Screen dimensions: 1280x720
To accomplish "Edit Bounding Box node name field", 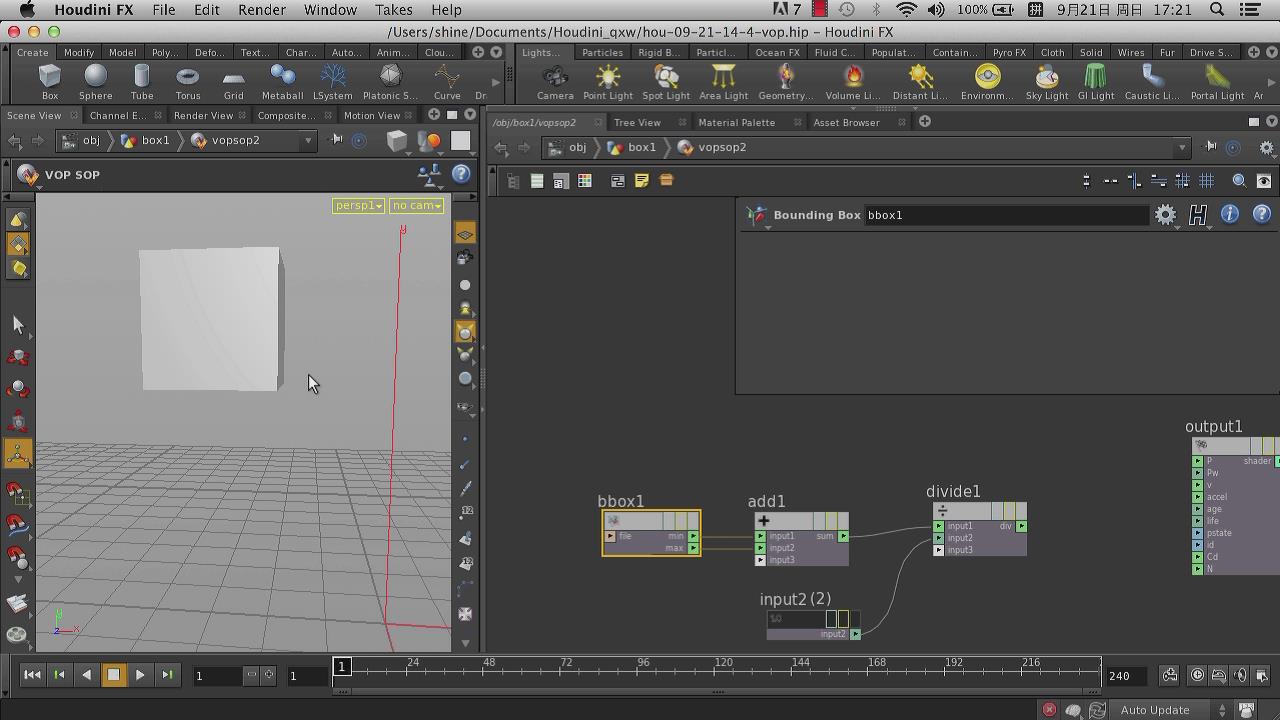I will click(x=1005, y=215).
